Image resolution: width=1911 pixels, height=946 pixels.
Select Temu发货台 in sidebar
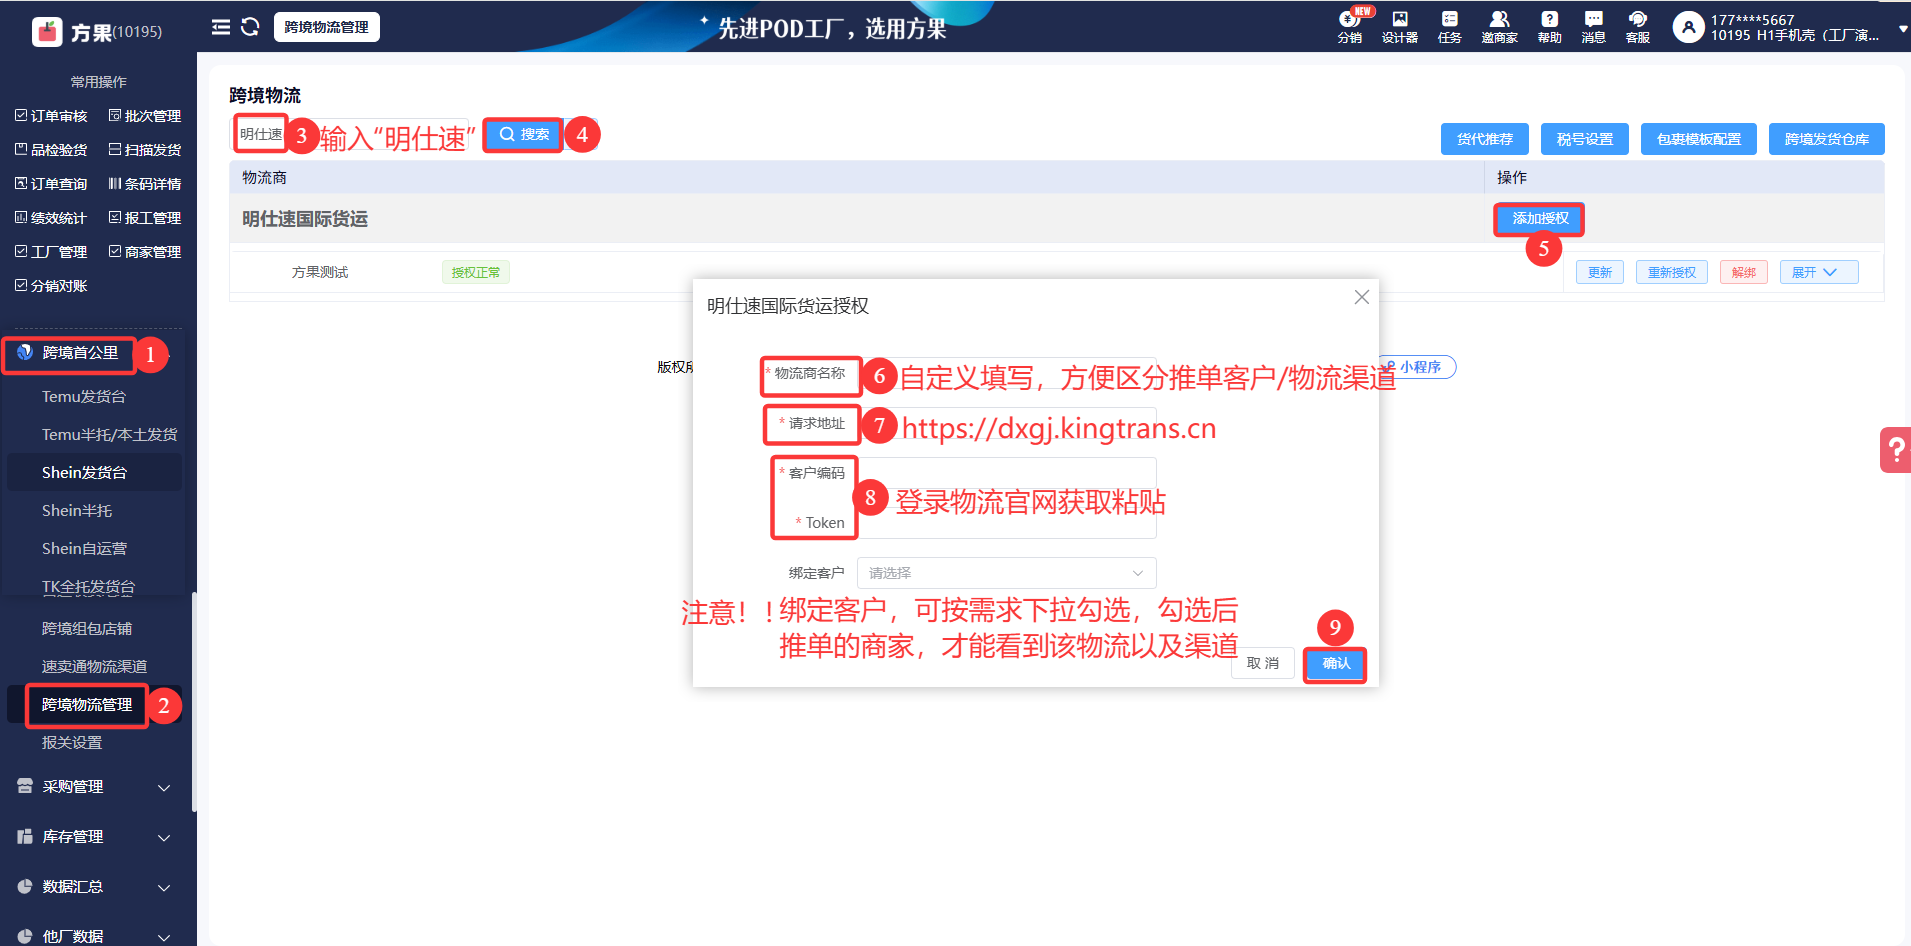[x=84, y=397]
